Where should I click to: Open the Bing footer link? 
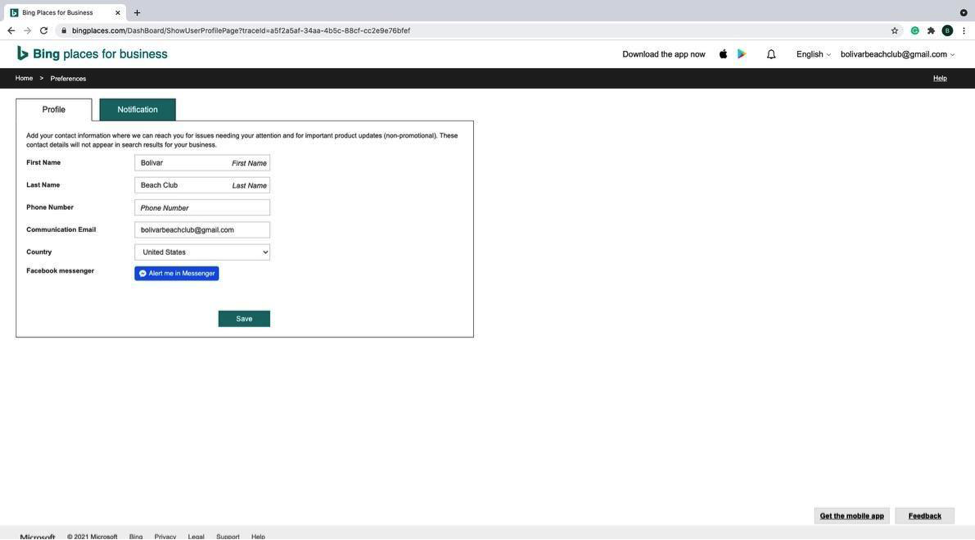136,536
